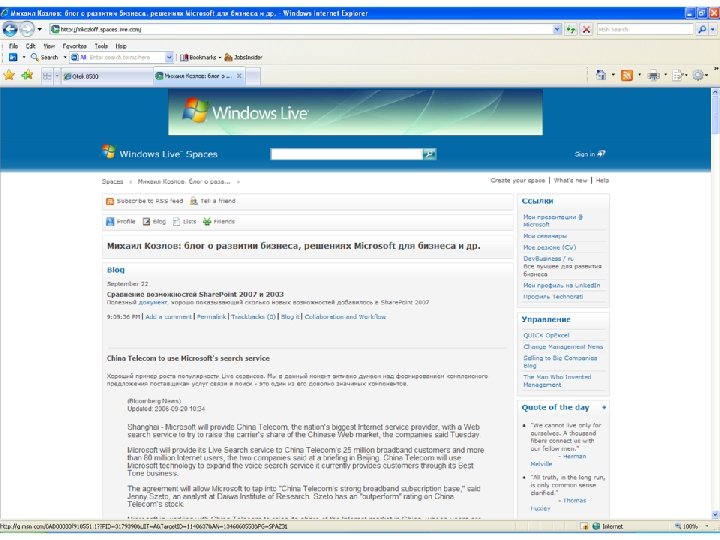This screenshot has height=540, width=720.
Task: Go forward with the browser Forward arrow
Action: pyautogui.click(x=27, y=29)
